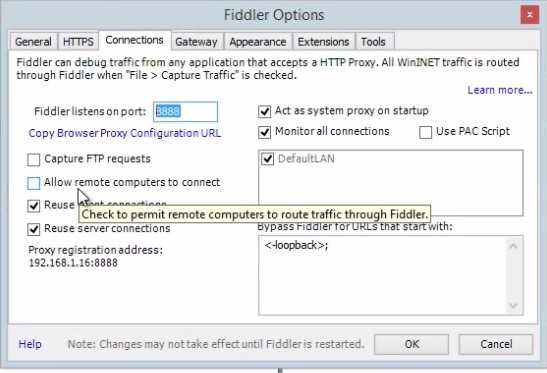This screenshot has height=373, width=547.
Task: Select the Gateway tab
Action: [x=196, y=42]
